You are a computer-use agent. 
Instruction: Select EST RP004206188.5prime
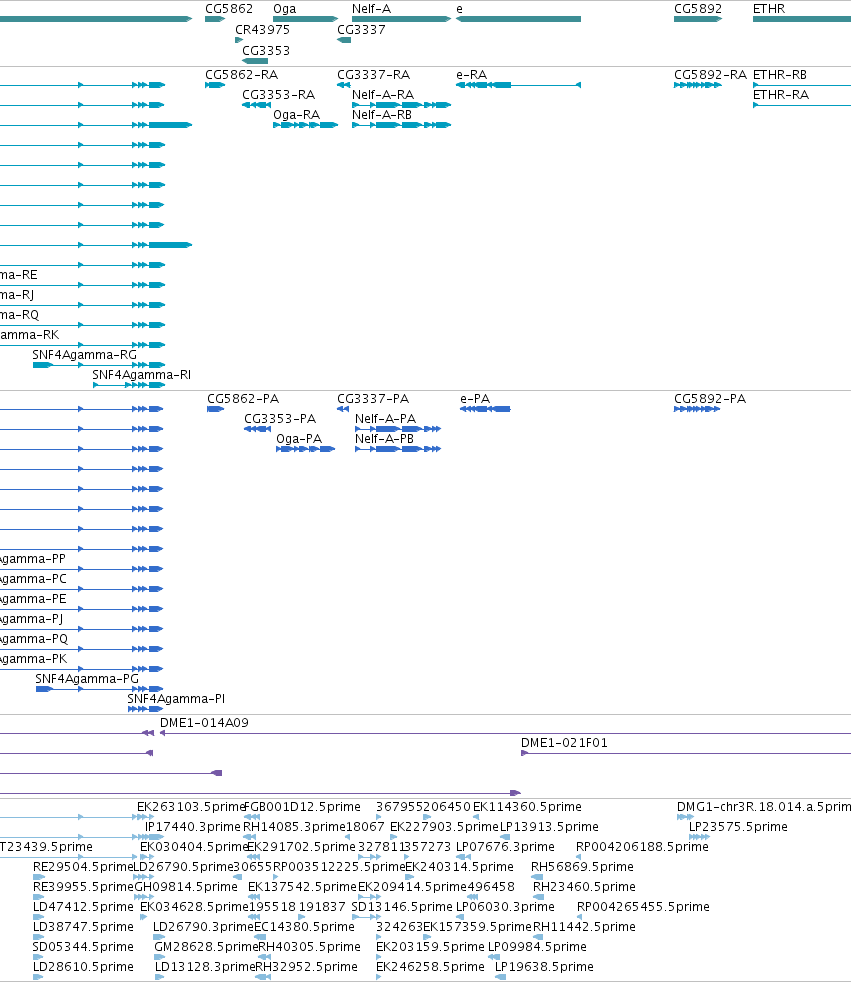tap(642, 847)
